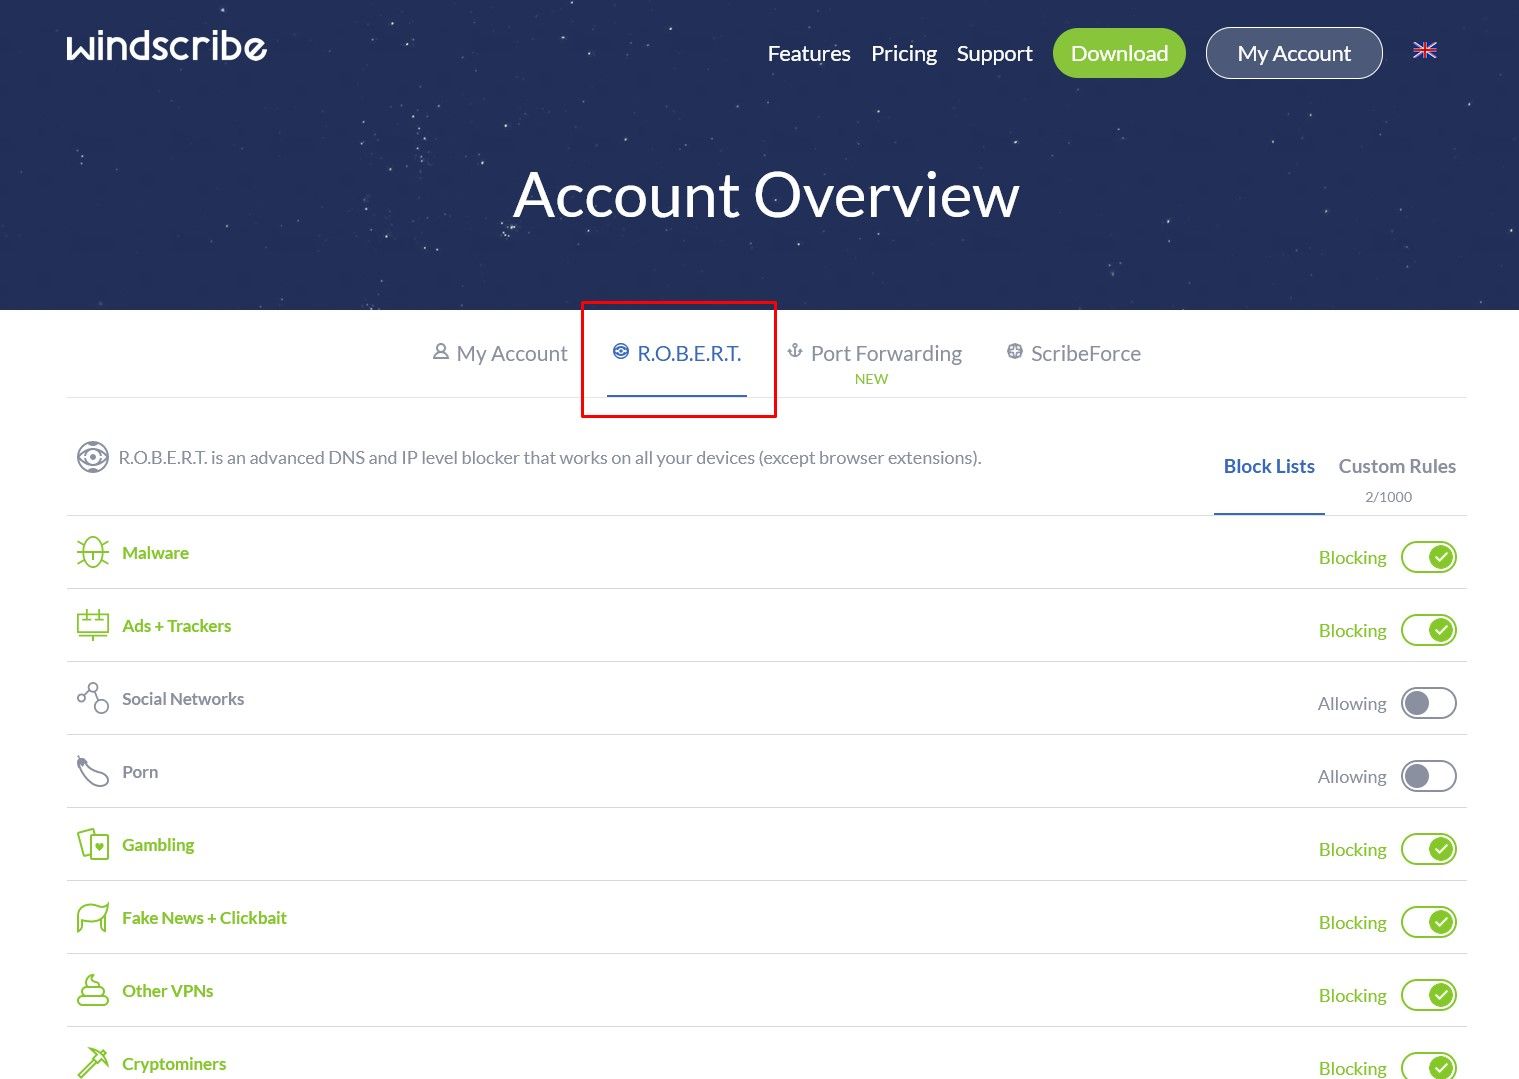Click the R.O.B.E.R.T. eye icon beside description
Viewport: 1519px width, 1079px height.
click(93, 457)
